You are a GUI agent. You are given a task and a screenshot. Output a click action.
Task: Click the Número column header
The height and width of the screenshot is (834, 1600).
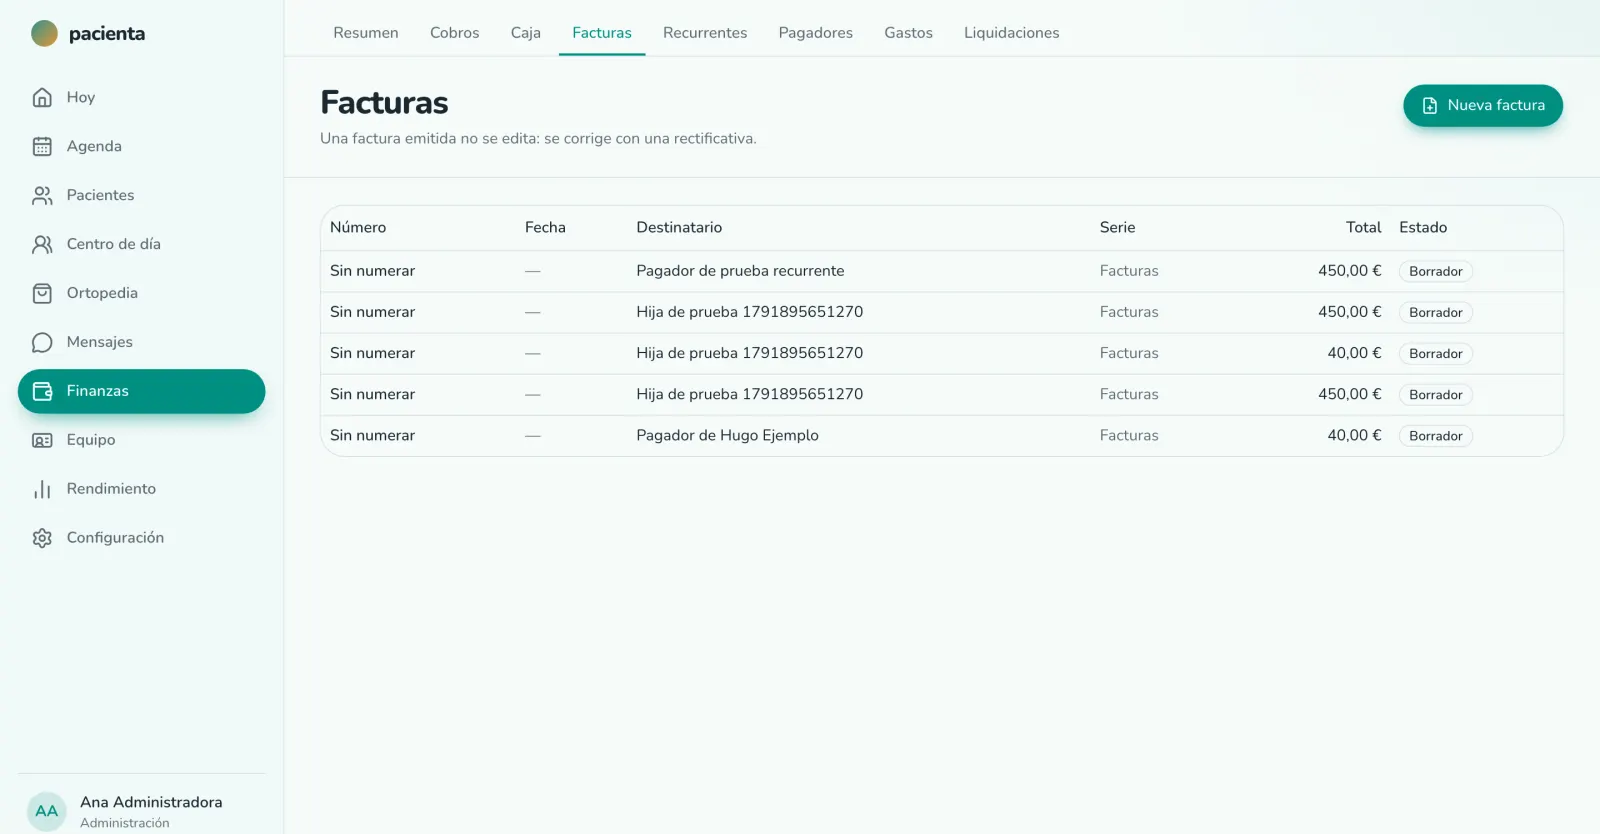click(358, 227)
